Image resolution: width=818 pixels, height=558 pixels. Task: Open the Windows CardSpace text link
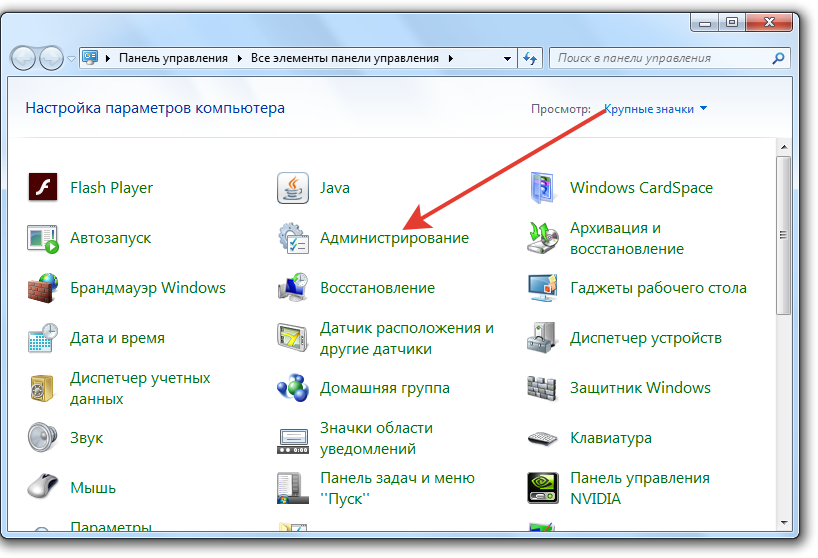[x=641, y=188]
